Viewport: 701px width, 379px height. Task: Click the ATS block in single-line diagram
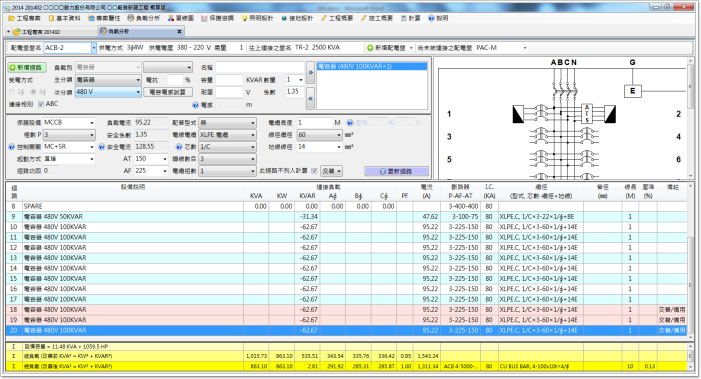(x=587, y=114)
